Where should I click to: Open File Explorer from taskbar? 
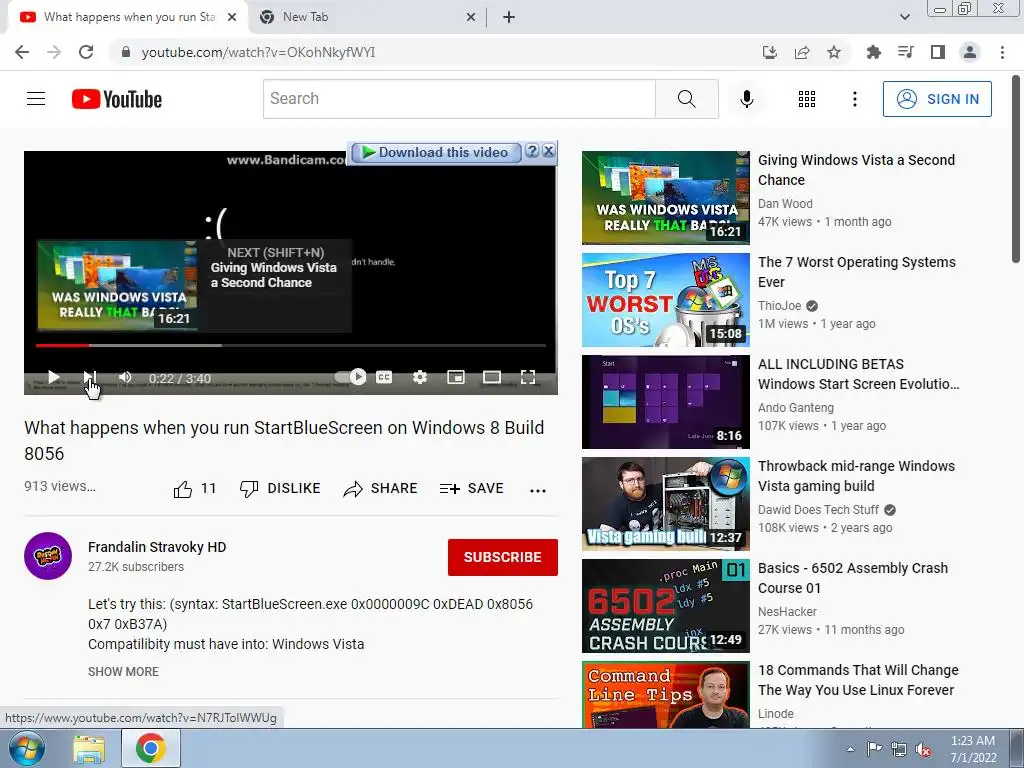pyautogui.click(x=89, y=749)
